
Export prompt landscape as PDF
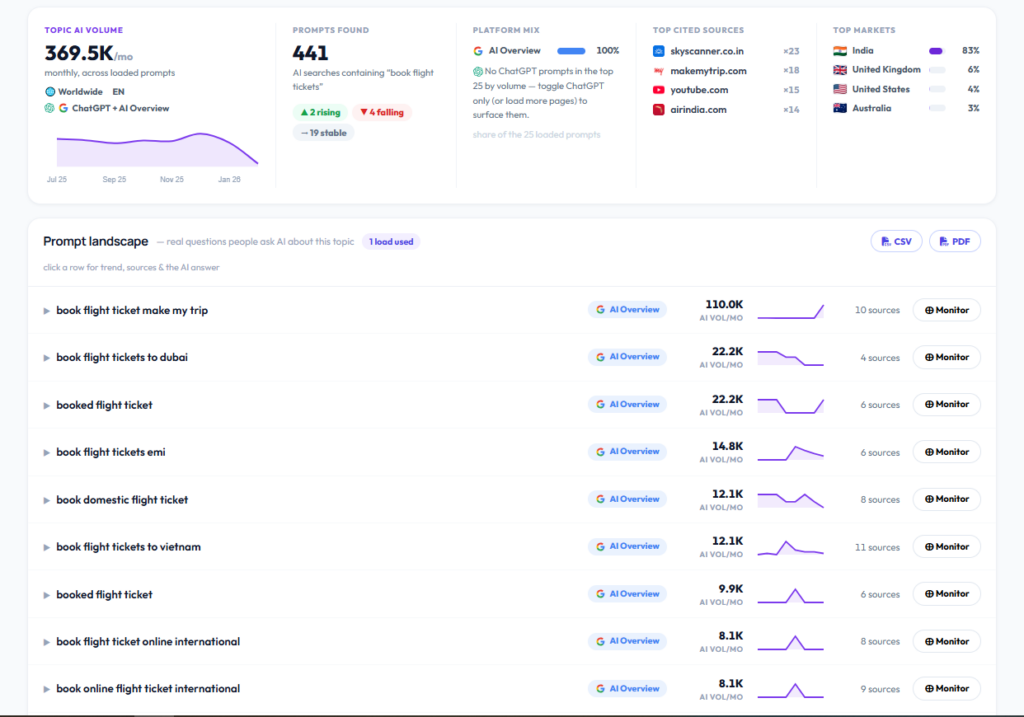pos(955,242)
